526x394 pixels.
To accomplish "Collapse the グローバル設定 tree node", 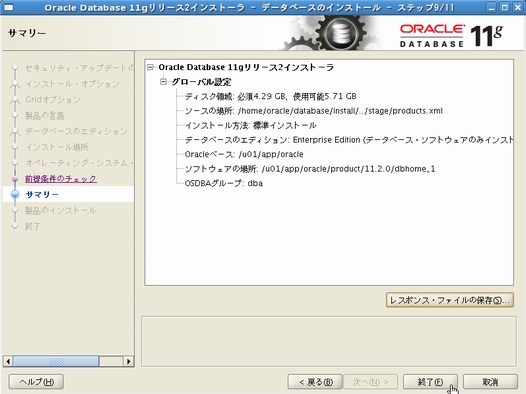I will 163,82.
